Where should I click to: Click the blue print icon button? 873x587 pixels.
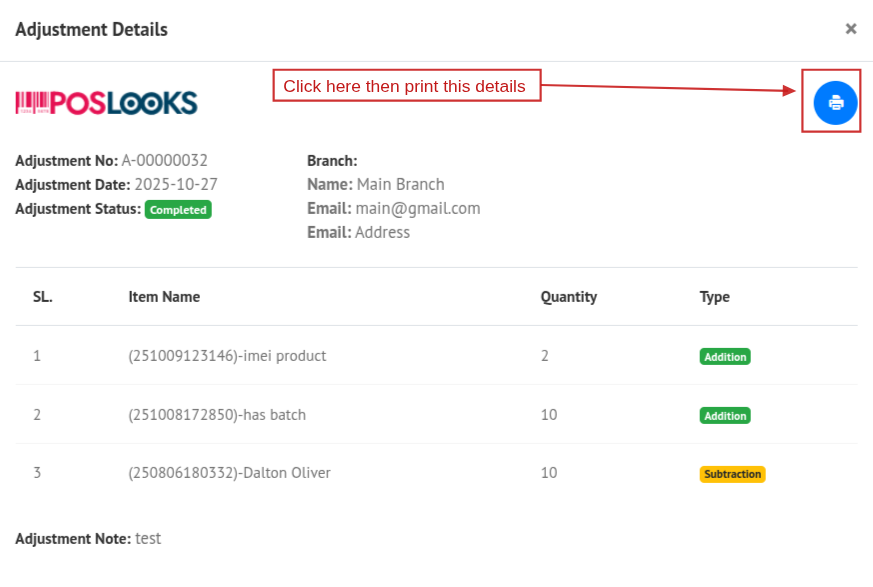[x=835, y=102]
